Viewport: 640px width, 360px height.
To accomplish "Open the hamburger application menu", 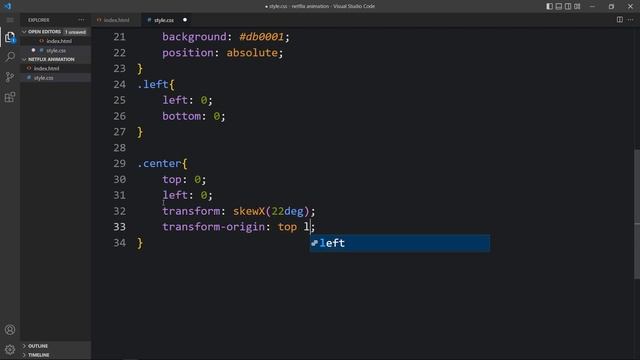I will (x=10, y=20).
